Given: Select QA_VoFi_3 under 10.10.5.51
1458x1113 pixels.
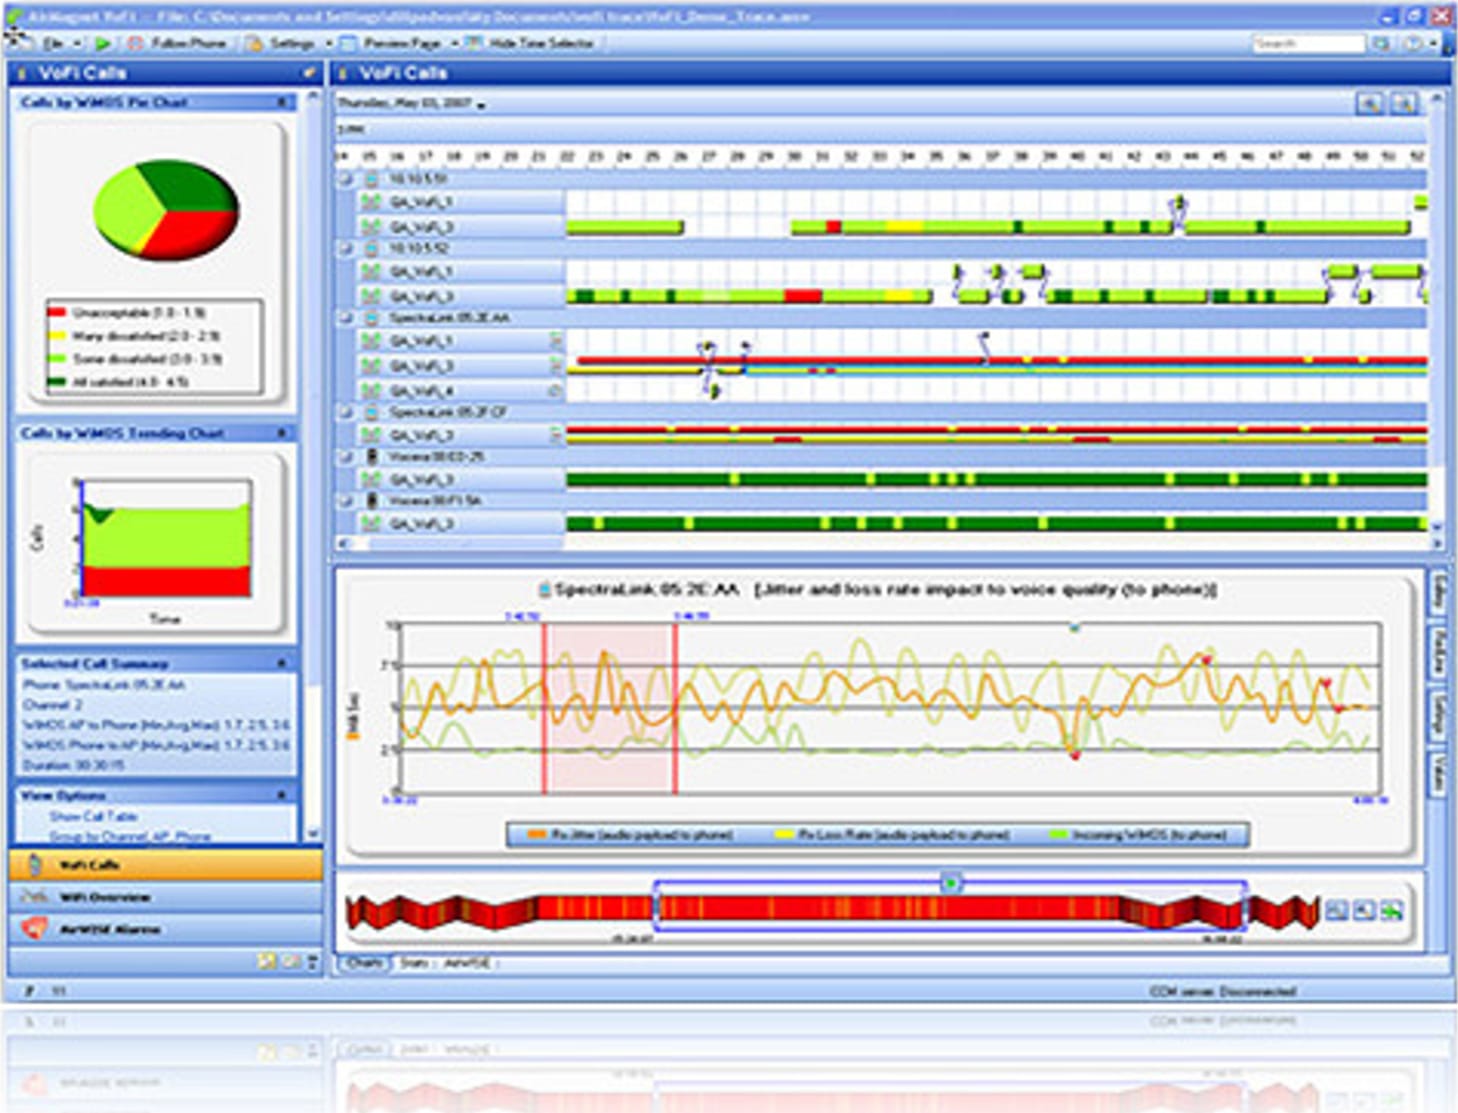Looking at the screenshot, I should [x=422, y=227].
